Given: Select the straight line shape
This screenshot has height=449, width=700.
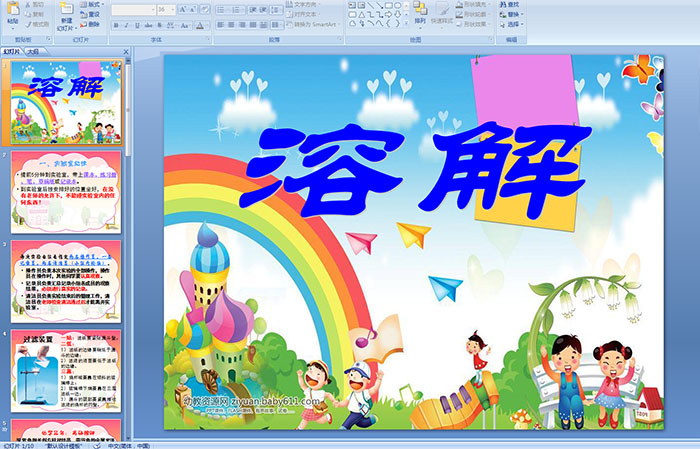Looking at the screenshot, I should click(371, 5).
